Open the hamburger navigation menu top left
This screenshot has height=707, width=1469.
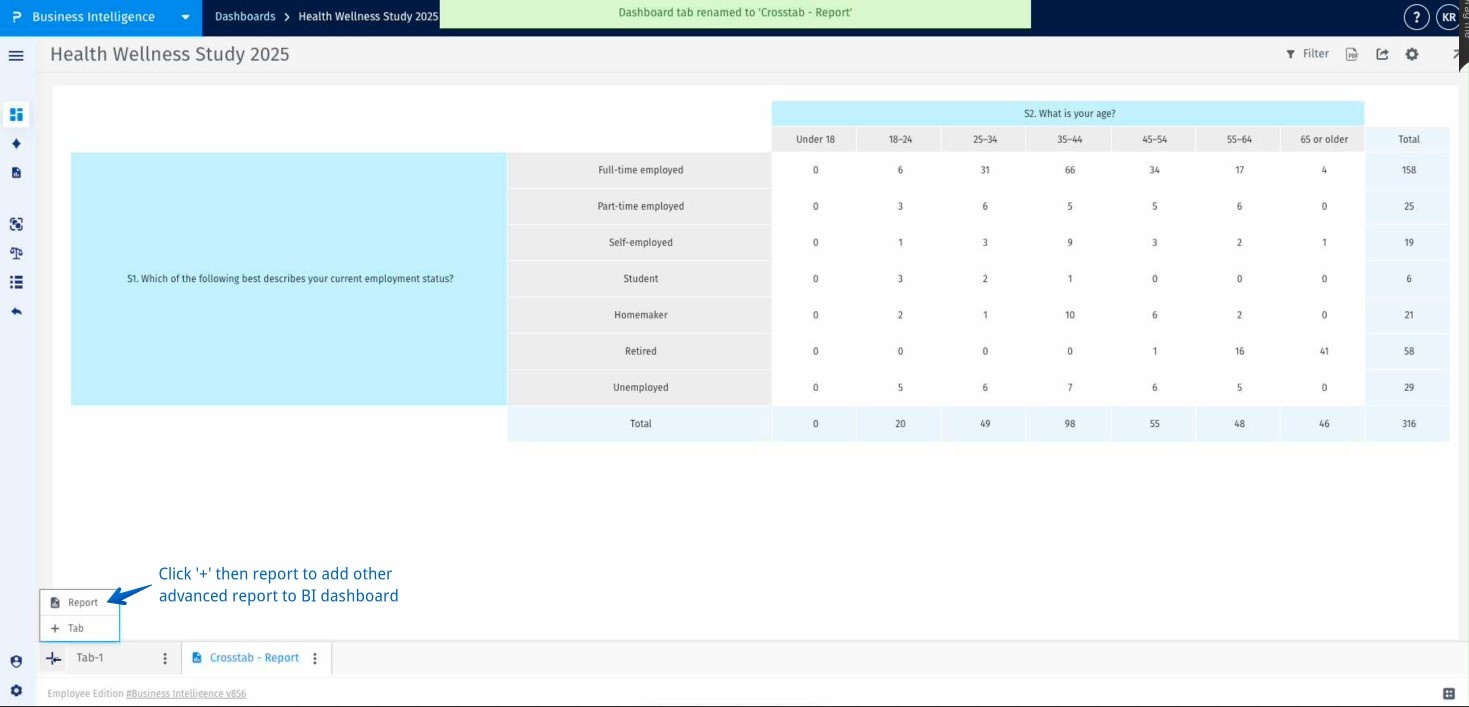[15, 55]
